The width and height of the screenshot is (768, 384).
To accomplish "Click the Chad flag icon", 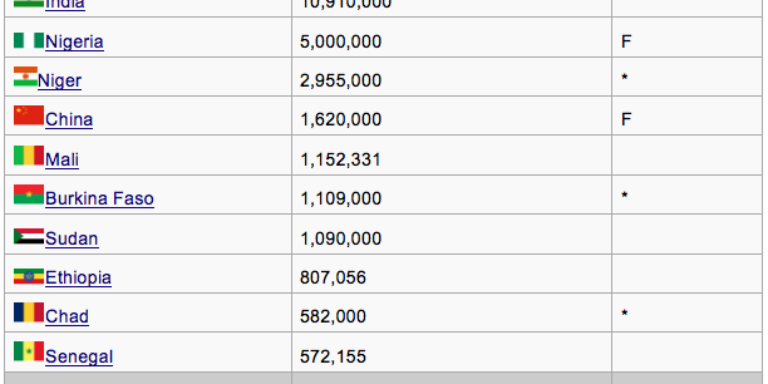I will click(29, 312).
